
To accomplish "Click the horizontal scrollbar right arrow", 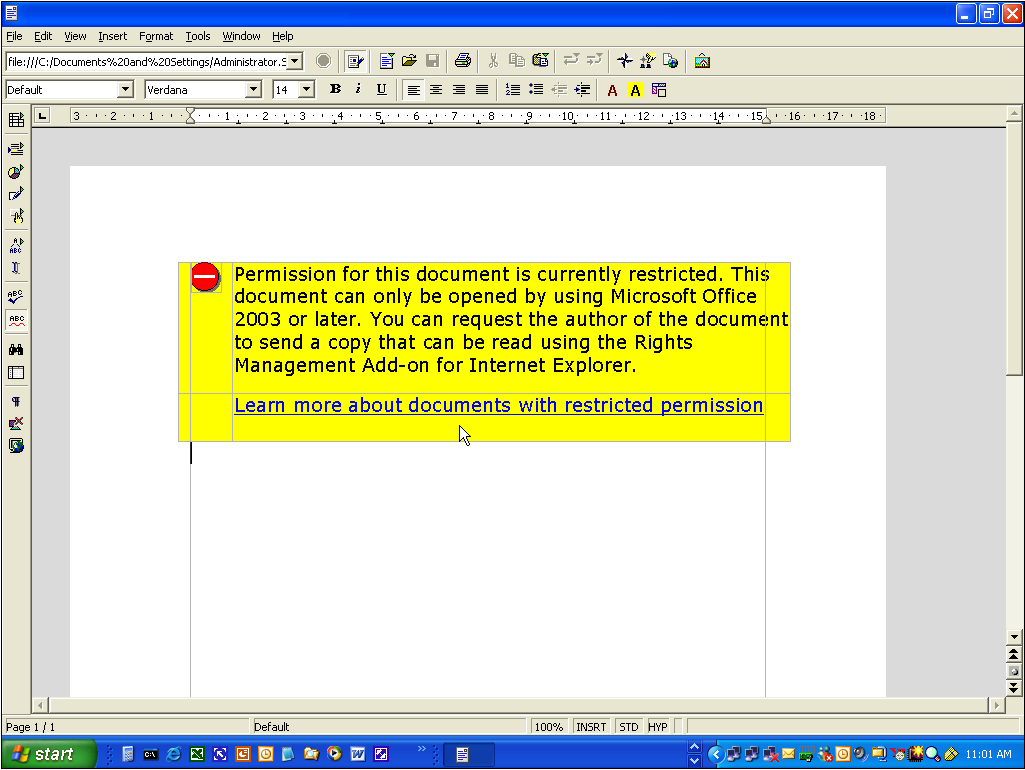I will tap(997, 705).
